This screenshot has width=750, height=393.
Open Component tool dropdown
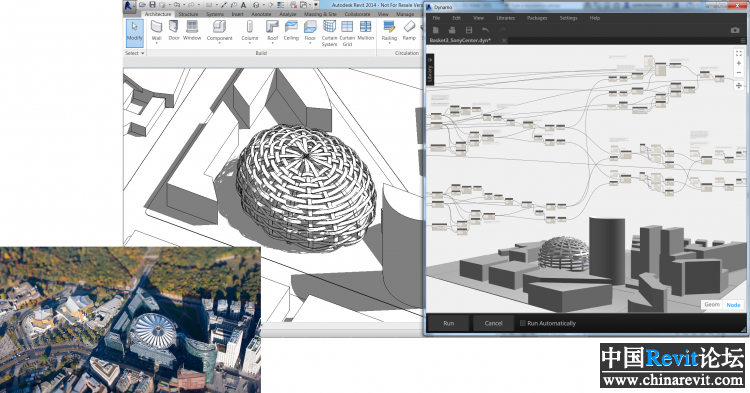tap(220, 43)
